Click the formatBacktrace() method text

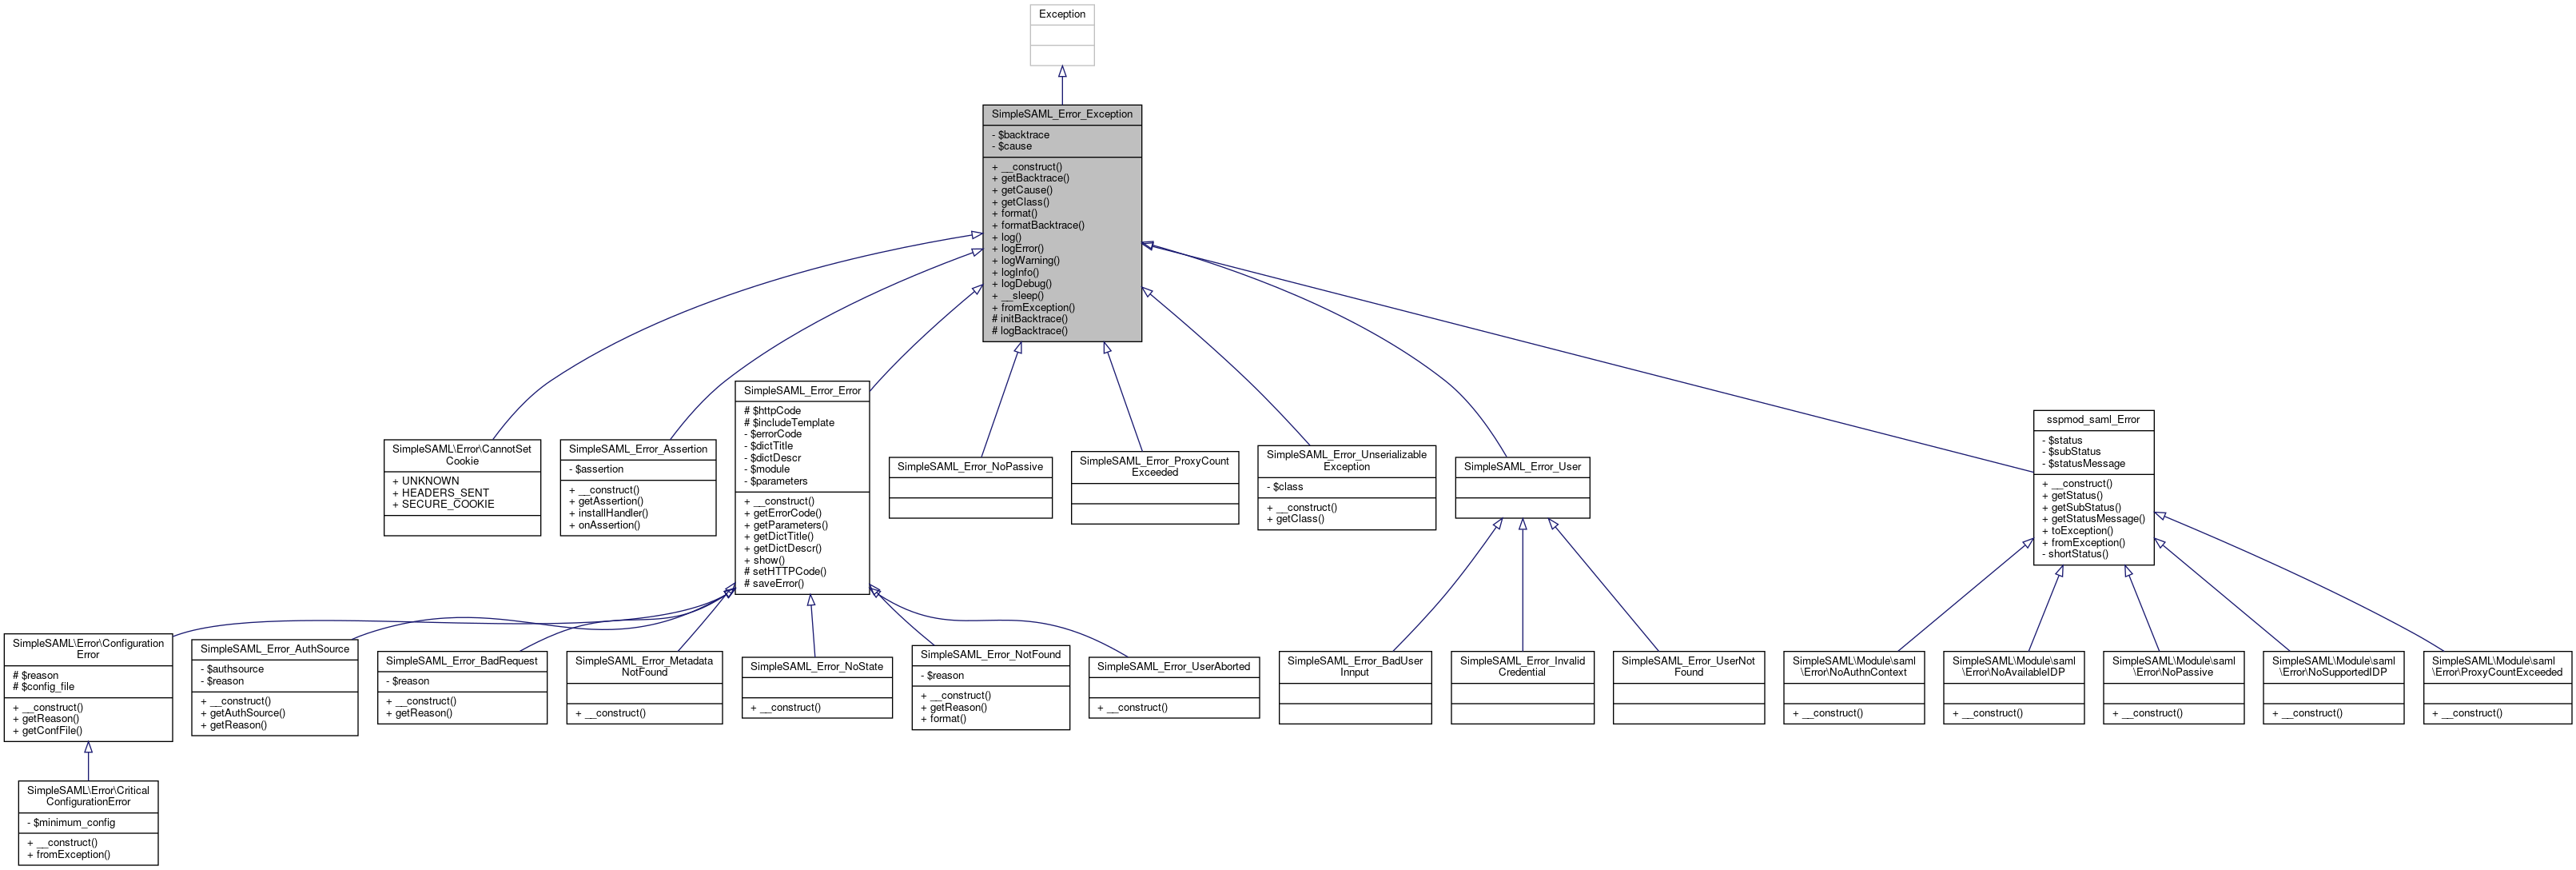click(x=1038, y=225)
